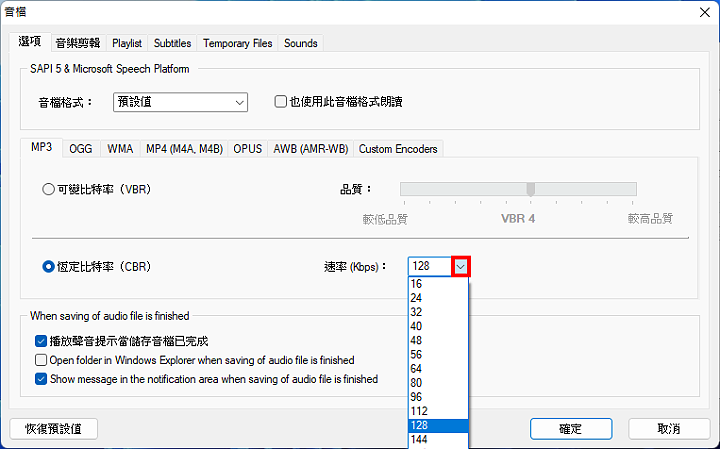Image resolution: width=720 pixels, height=449 pixels.
Task: Open the Playlist tab
Action: 127,43
